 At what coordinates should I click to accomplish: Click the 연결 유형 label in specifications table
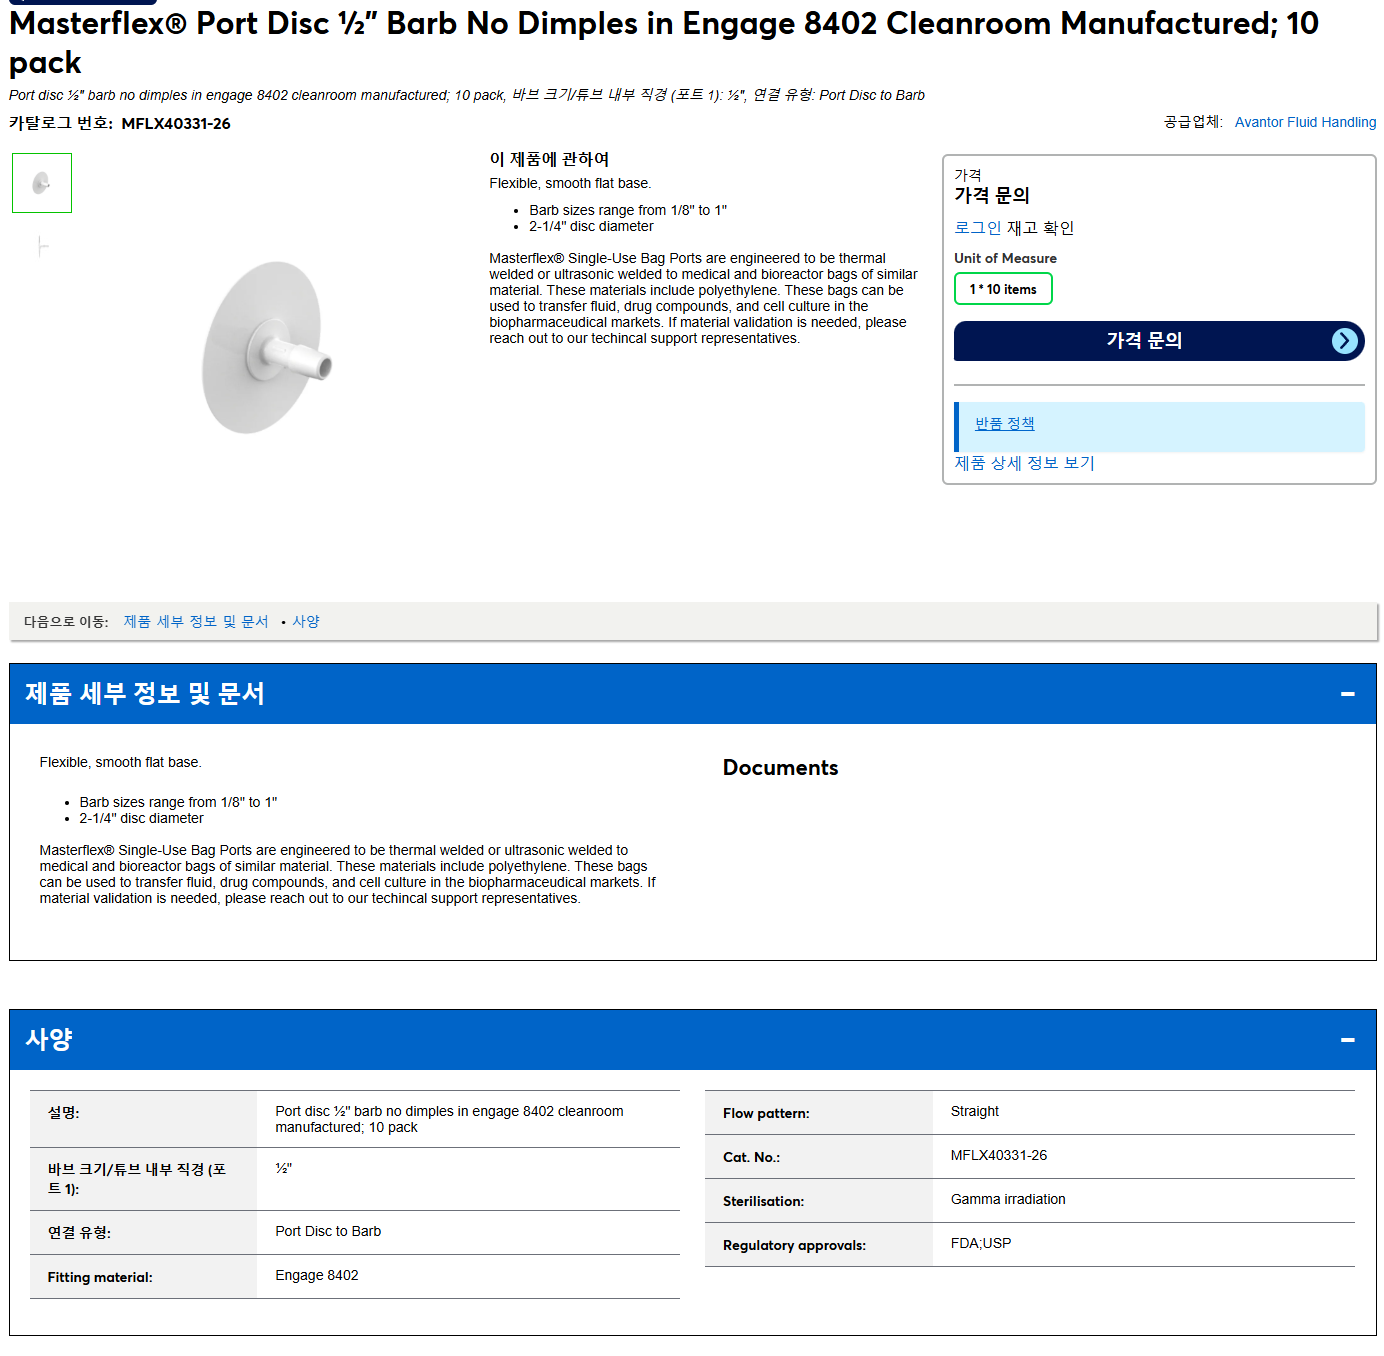pos(79,1233)
